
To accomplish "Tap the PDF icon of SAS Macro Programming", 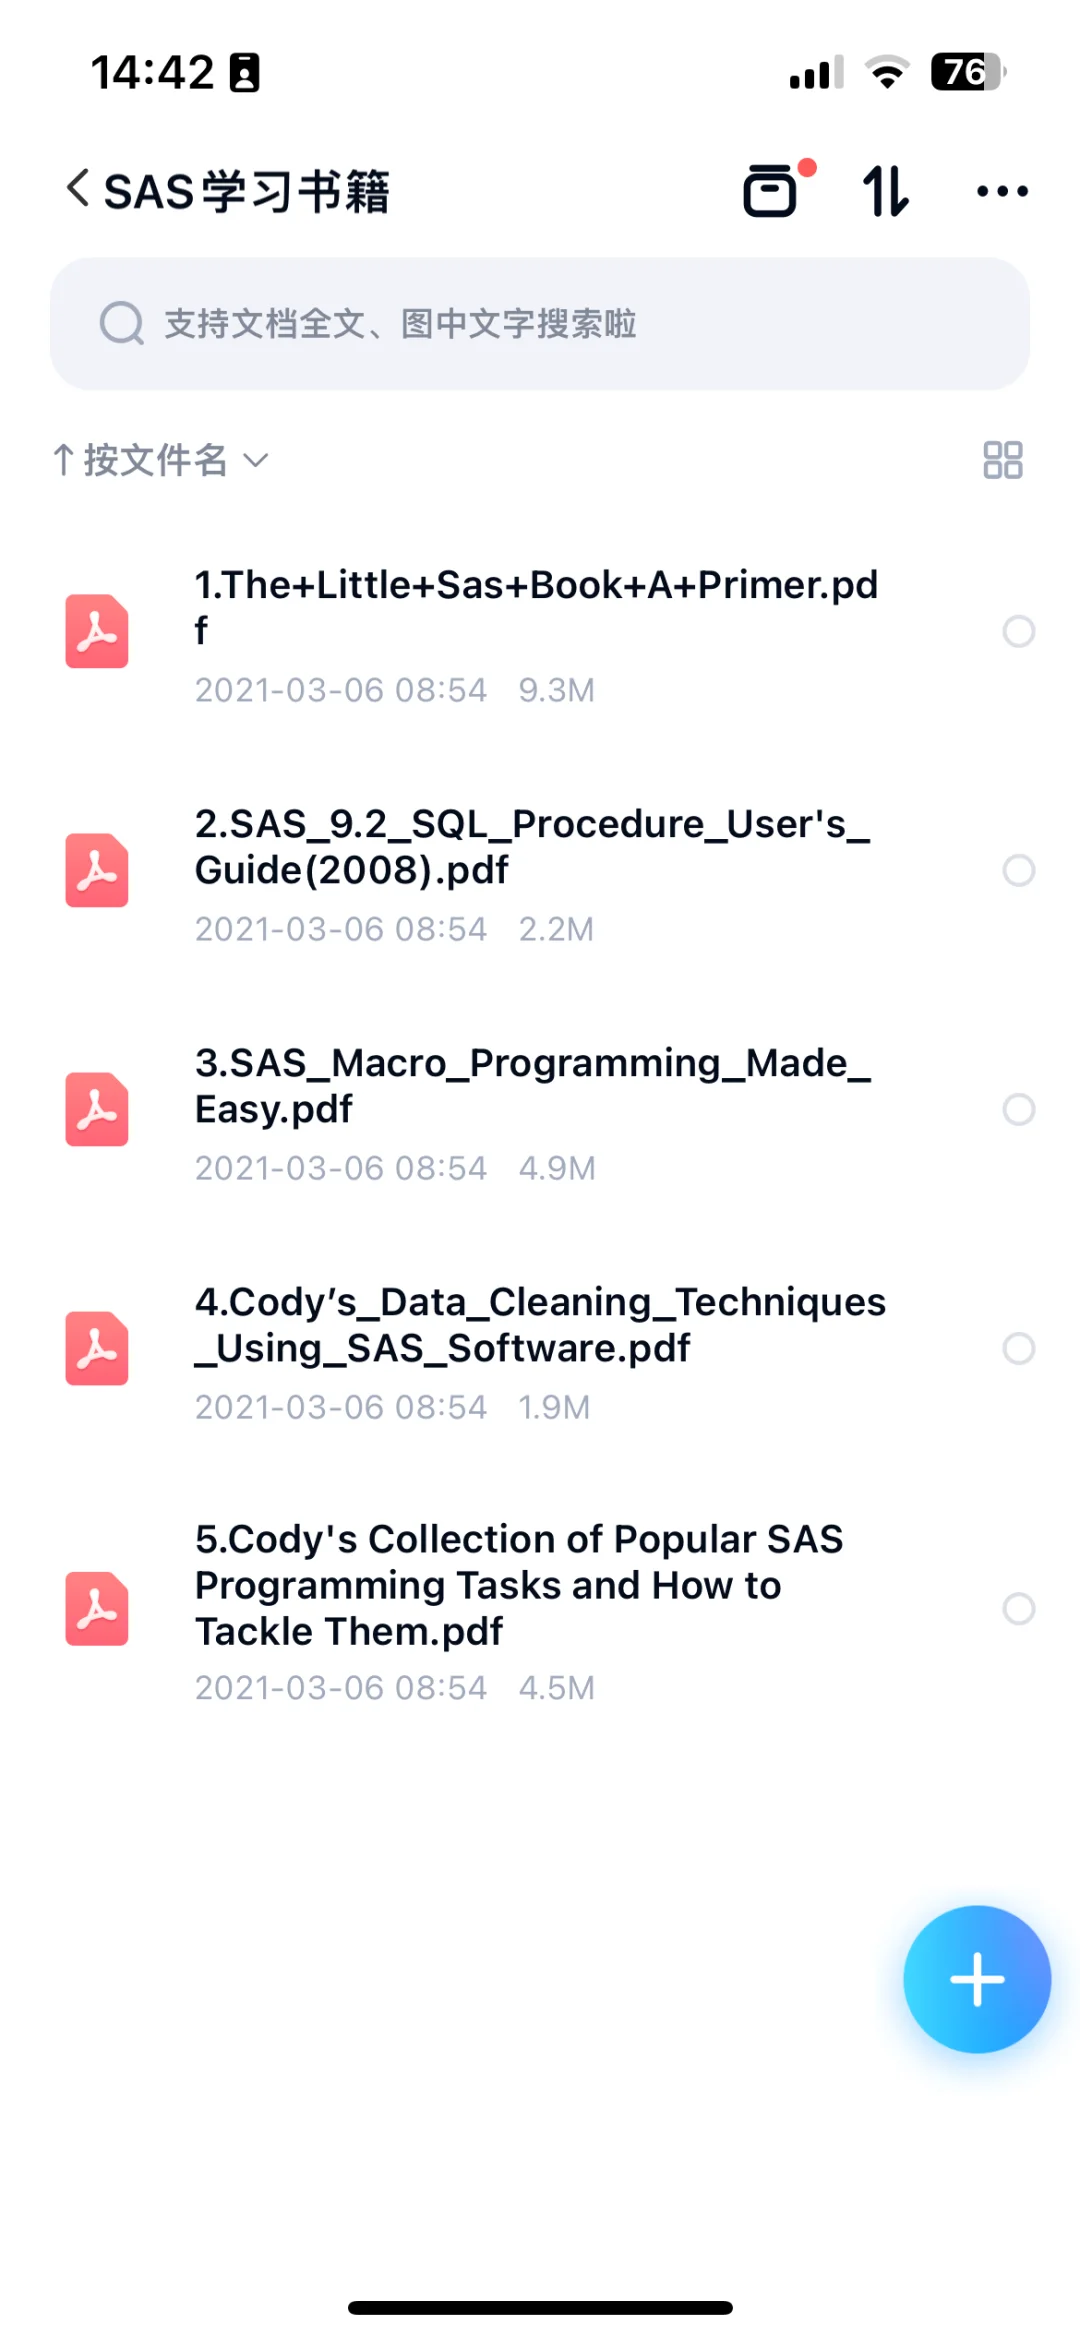I will 97,1109.
